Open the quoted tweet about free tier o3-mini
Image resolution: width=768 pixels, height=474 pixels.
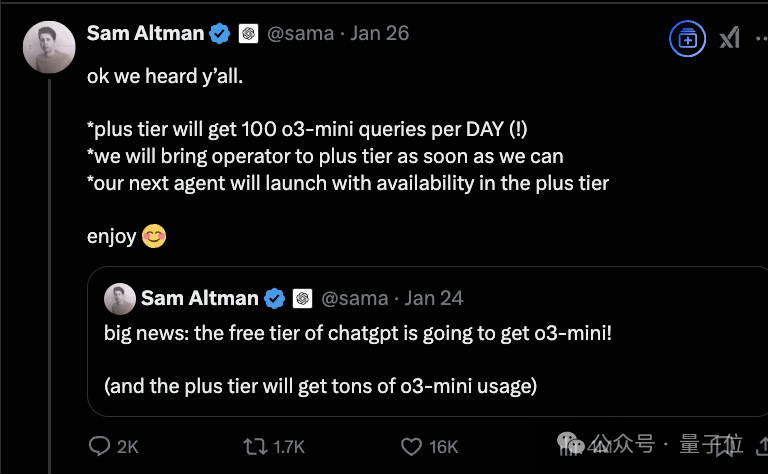coord(420,358)
